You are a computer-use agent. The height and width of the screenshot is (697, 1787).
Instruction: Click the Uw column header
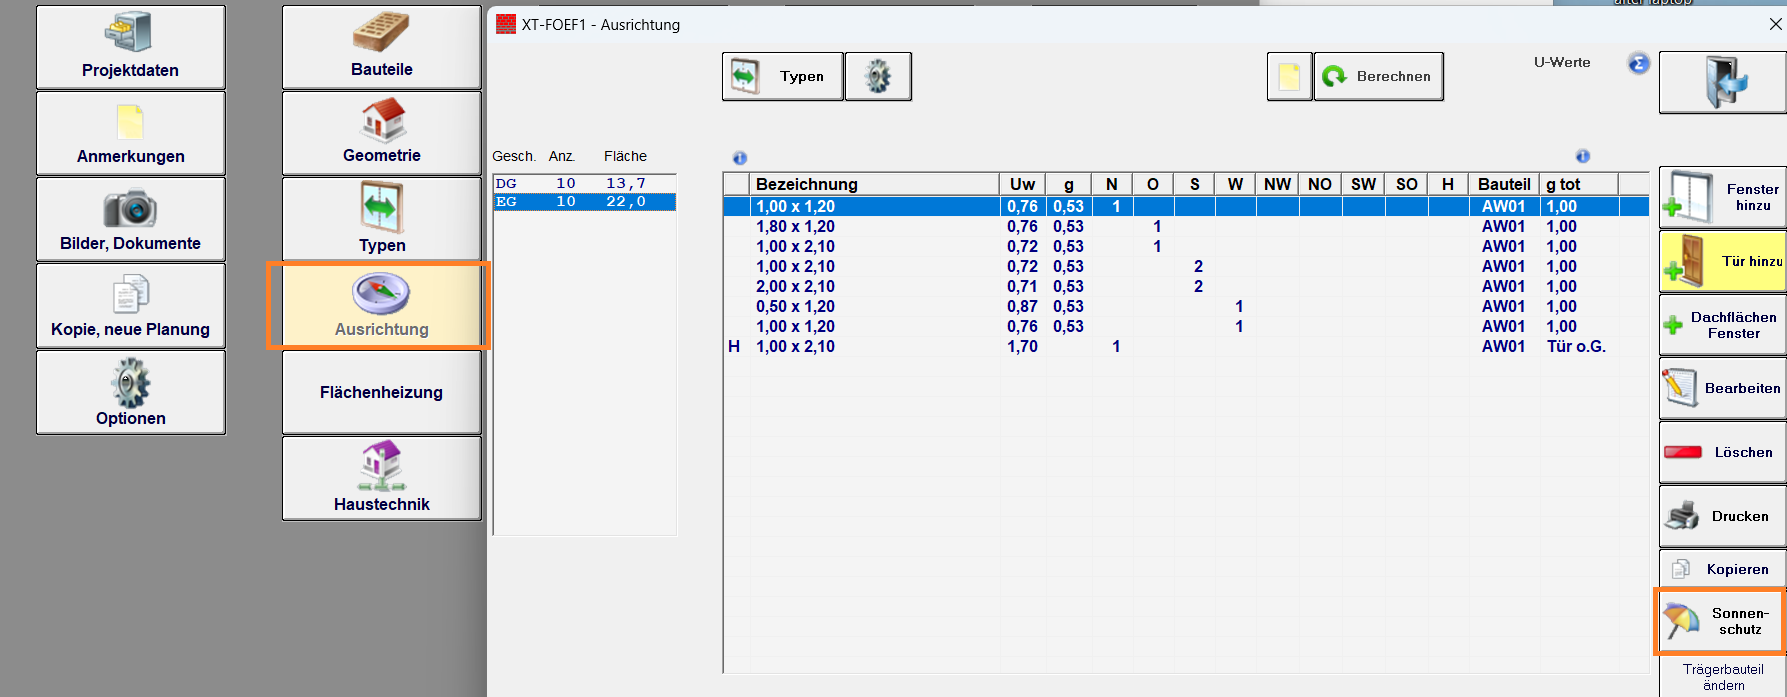click(x=1021, y=184)
